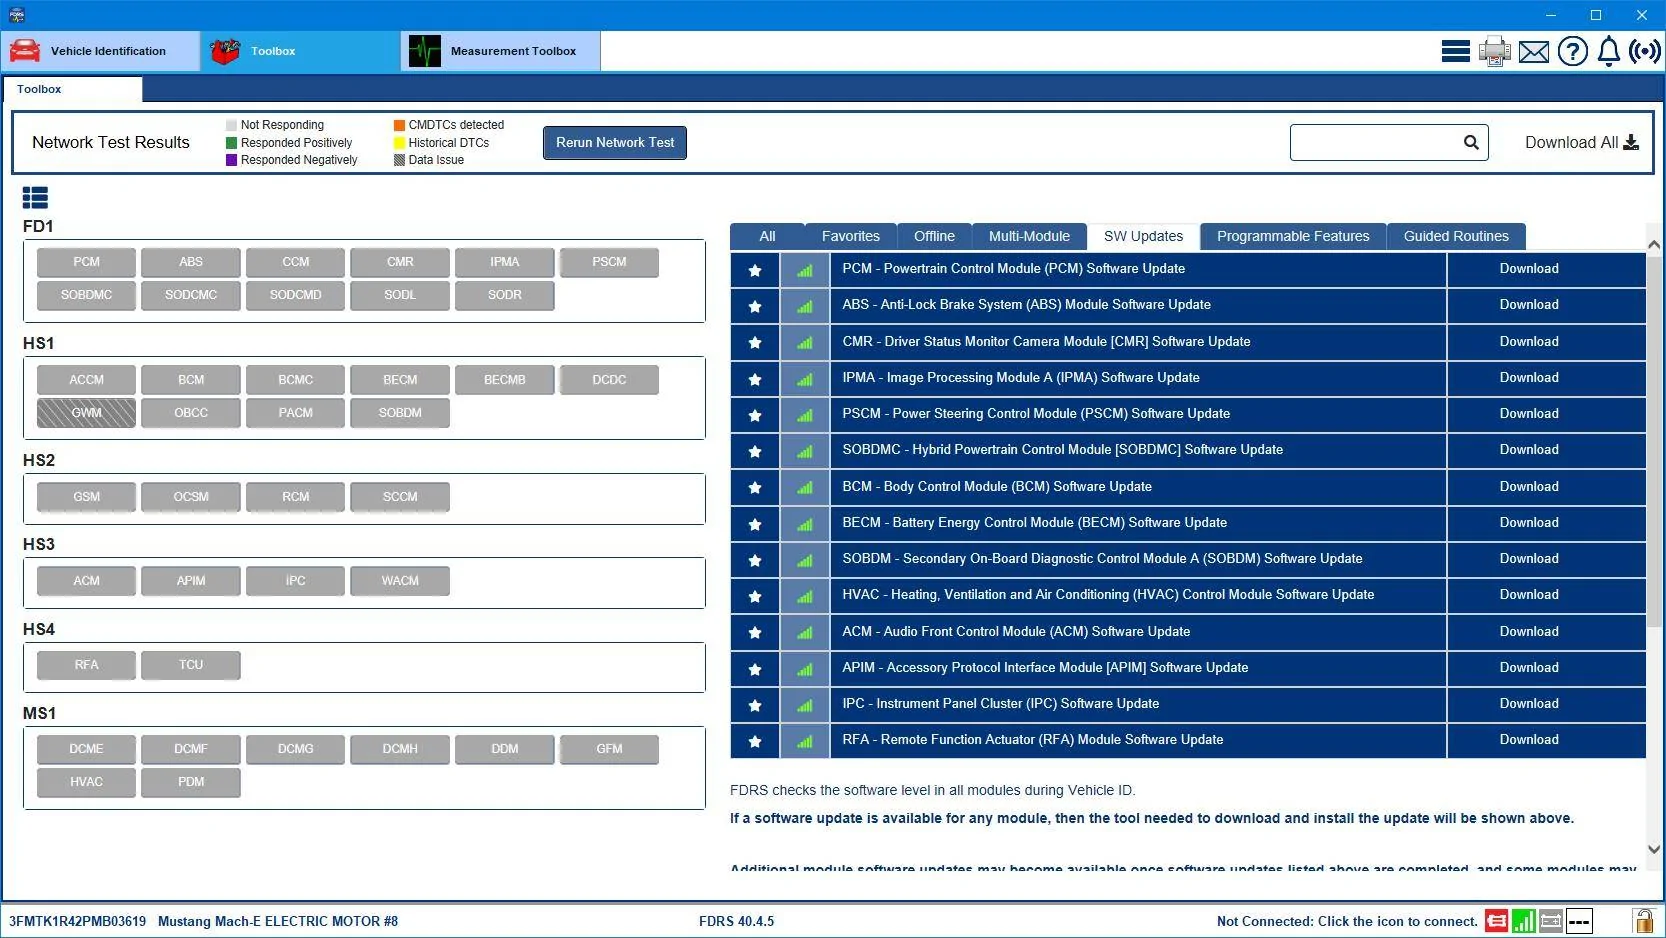1666x938 pixels.
Task: Select the DCMH module on MS1
Action: [x=400, y=749]
